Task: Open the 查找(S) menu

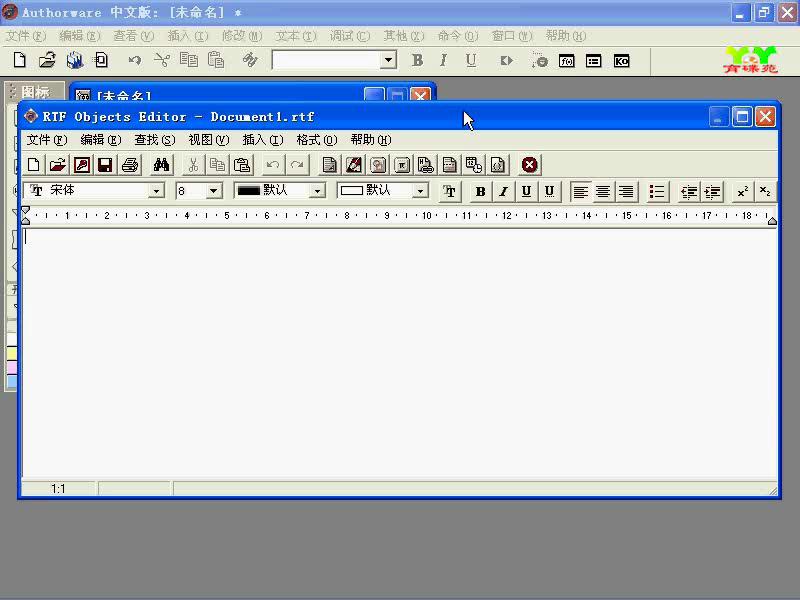Action: tap(155, 140)
